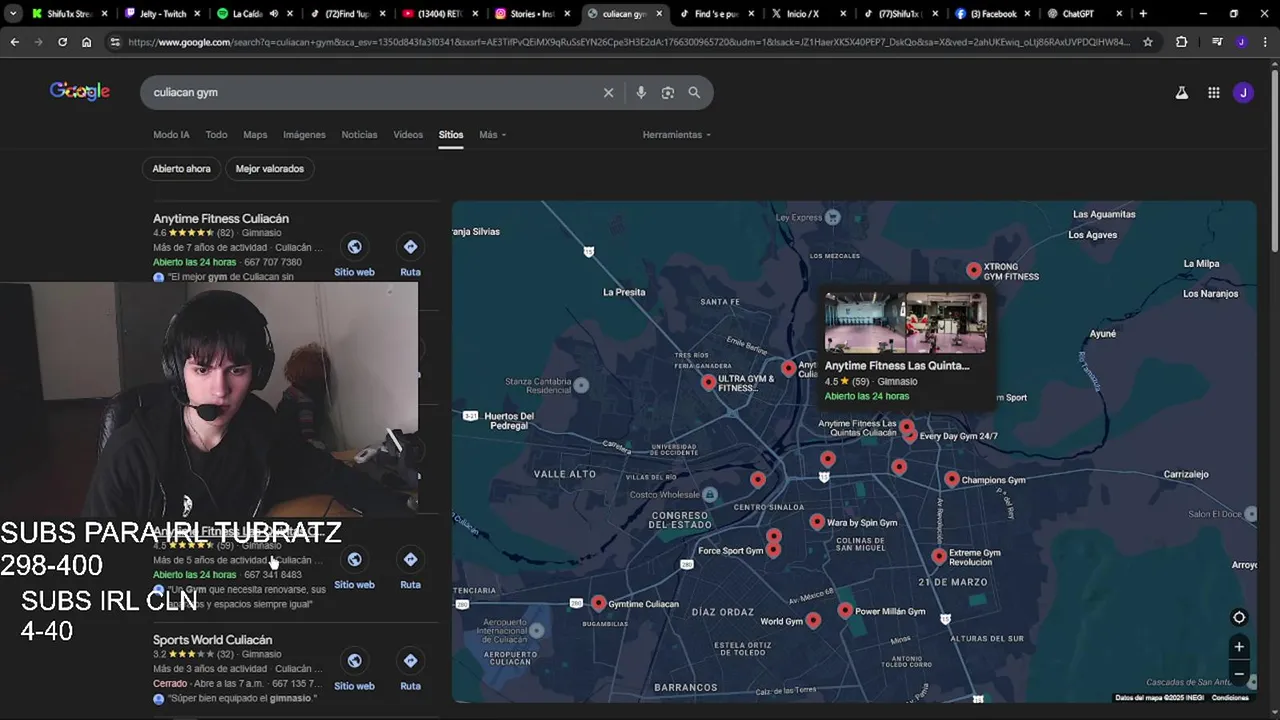Zoom in the map with plus
Viewport: 1280px width, 720px height.
1239,646
